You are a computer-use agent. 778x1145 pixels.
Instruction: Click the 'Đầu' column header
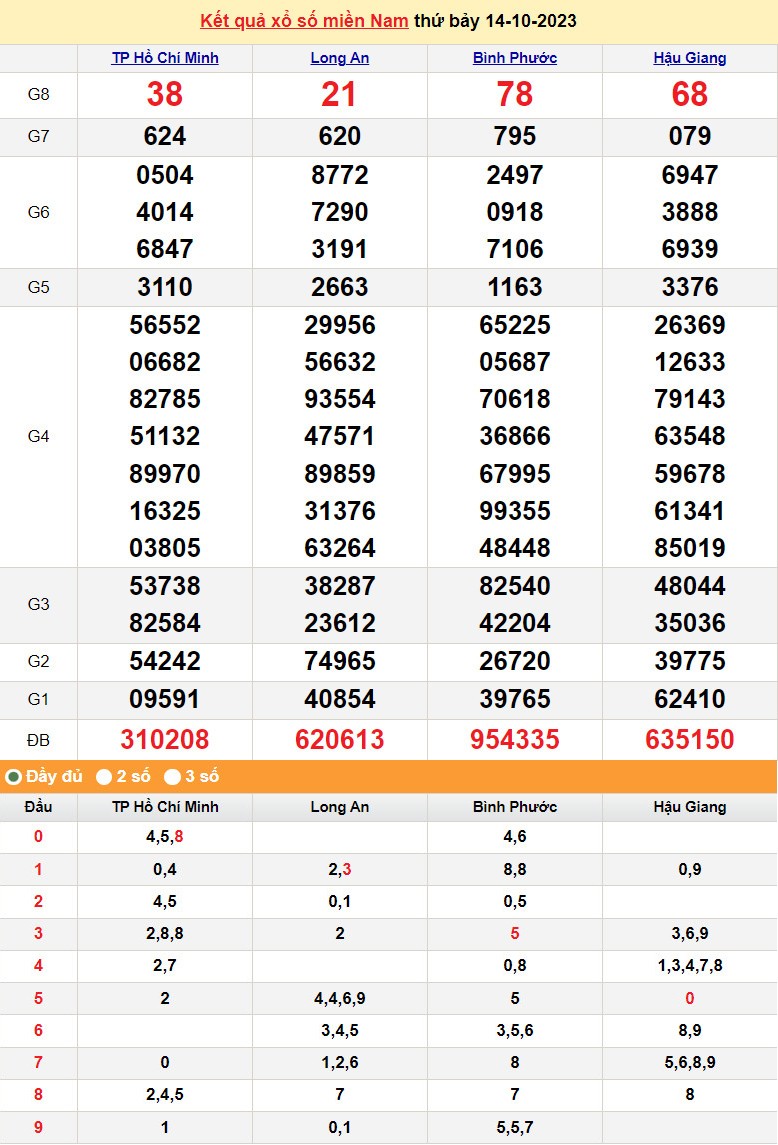pos(38,807)
